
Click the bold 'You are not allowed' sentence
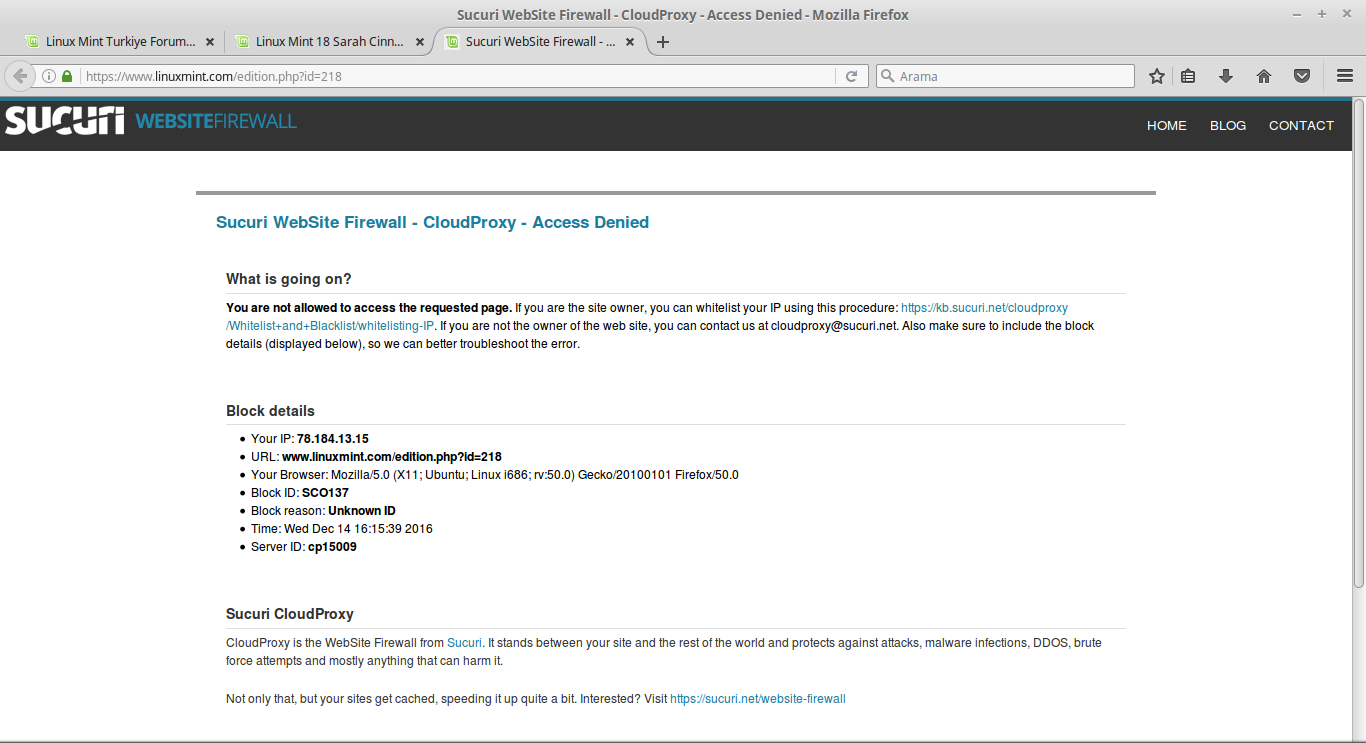(369, 308)
